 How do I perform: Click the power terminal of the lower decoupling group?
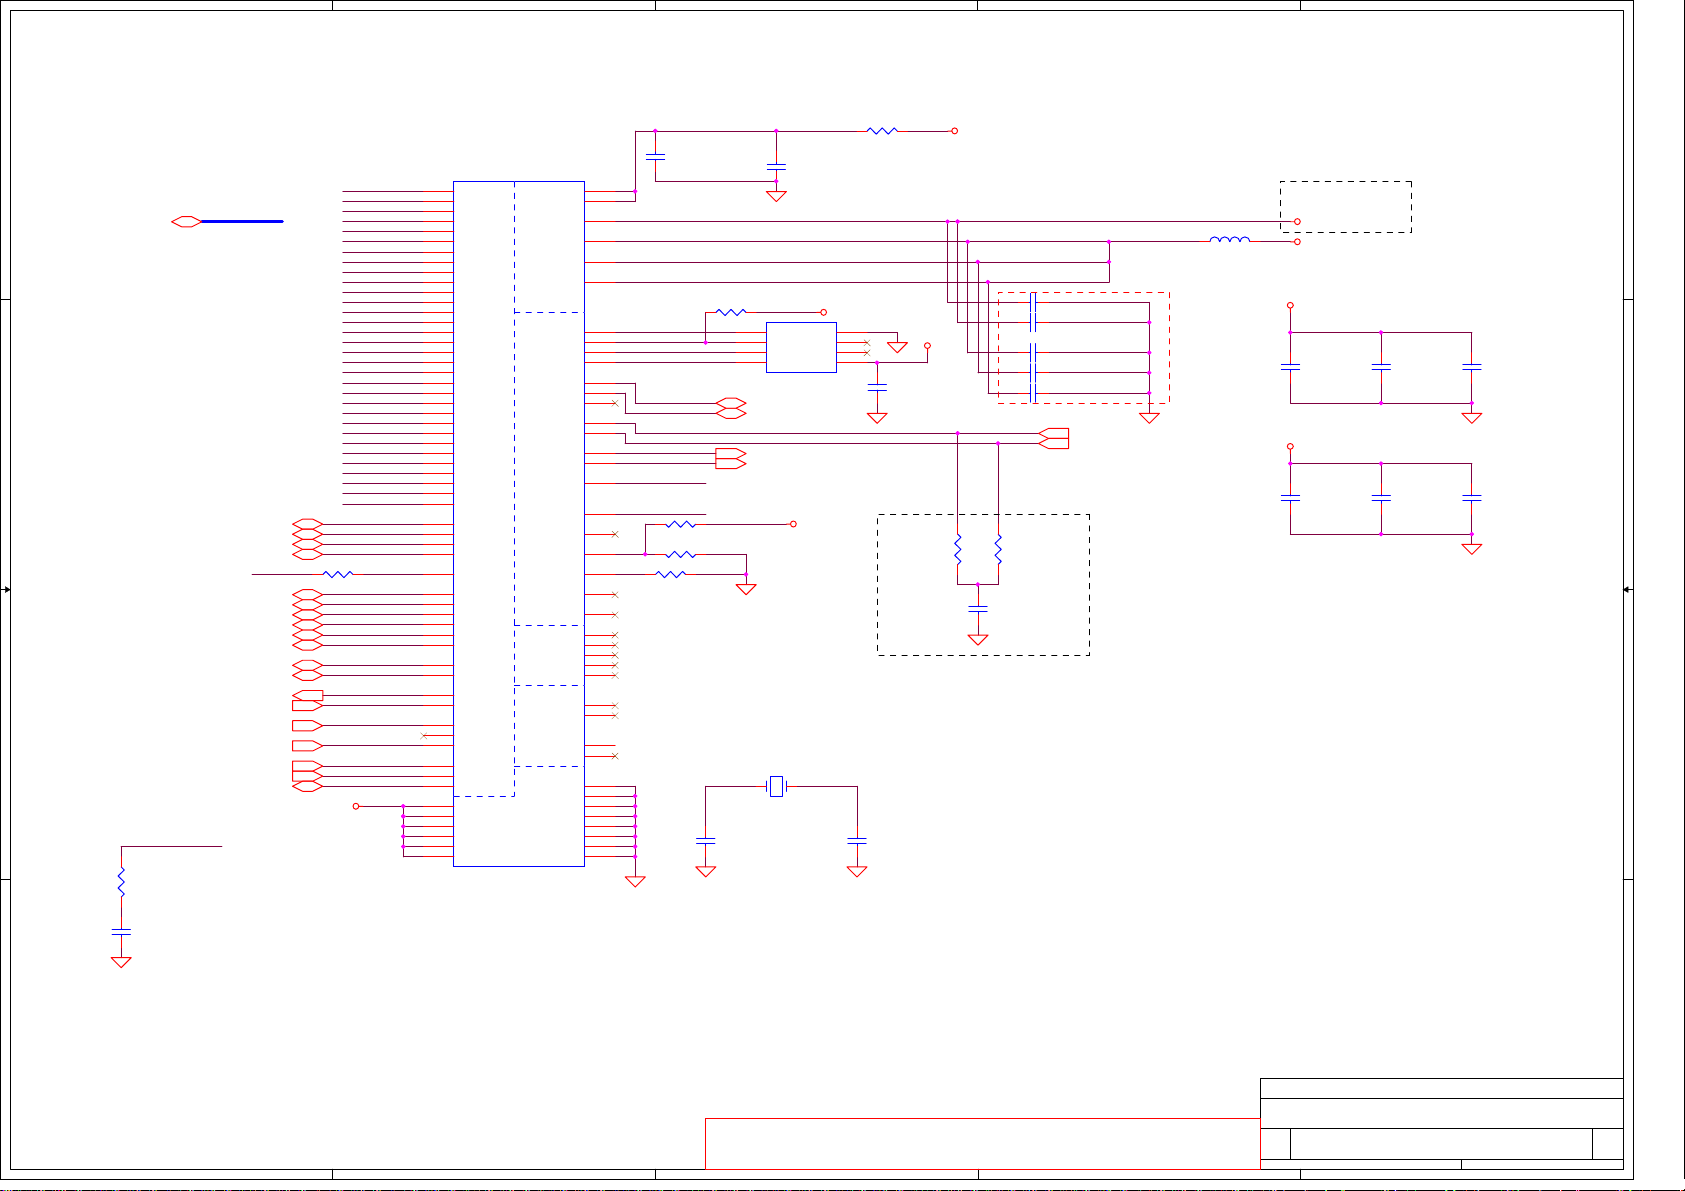click(x=1290, y=446)
